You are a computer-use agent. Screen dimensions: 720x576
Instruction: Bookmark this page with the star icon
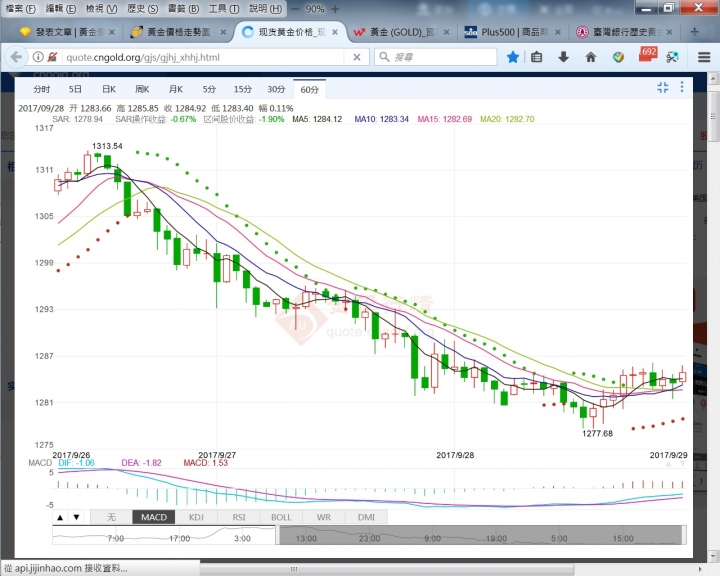click(x=513, y=57)
